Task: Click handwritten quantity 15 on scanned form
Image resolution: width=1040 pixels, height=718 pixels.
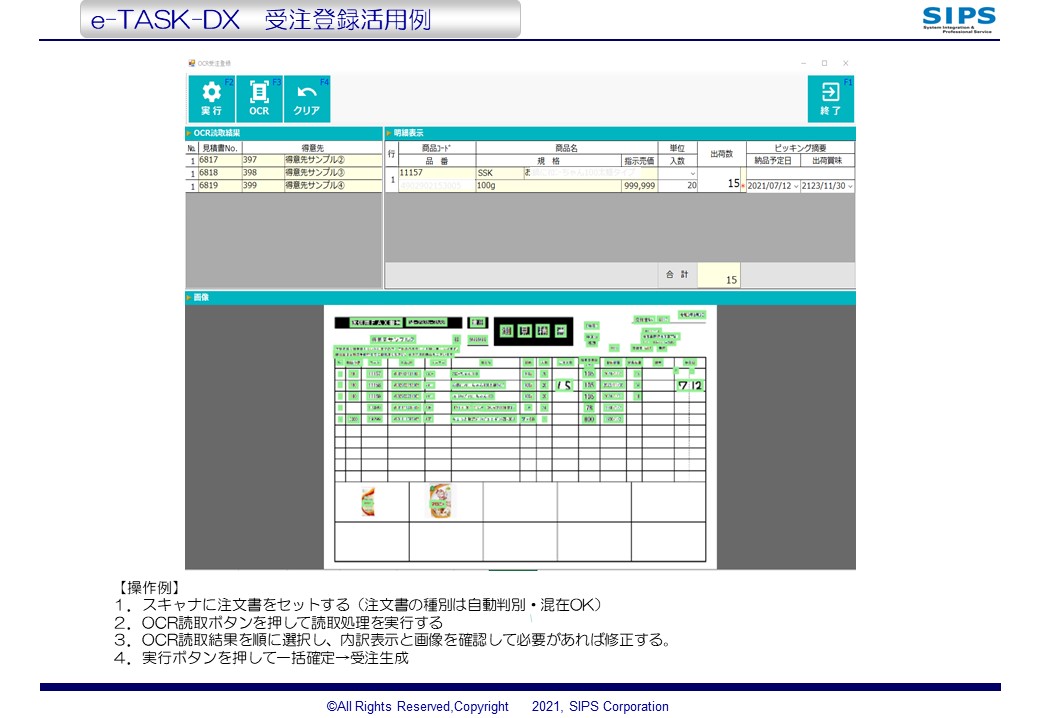Action: click(564, 386)
